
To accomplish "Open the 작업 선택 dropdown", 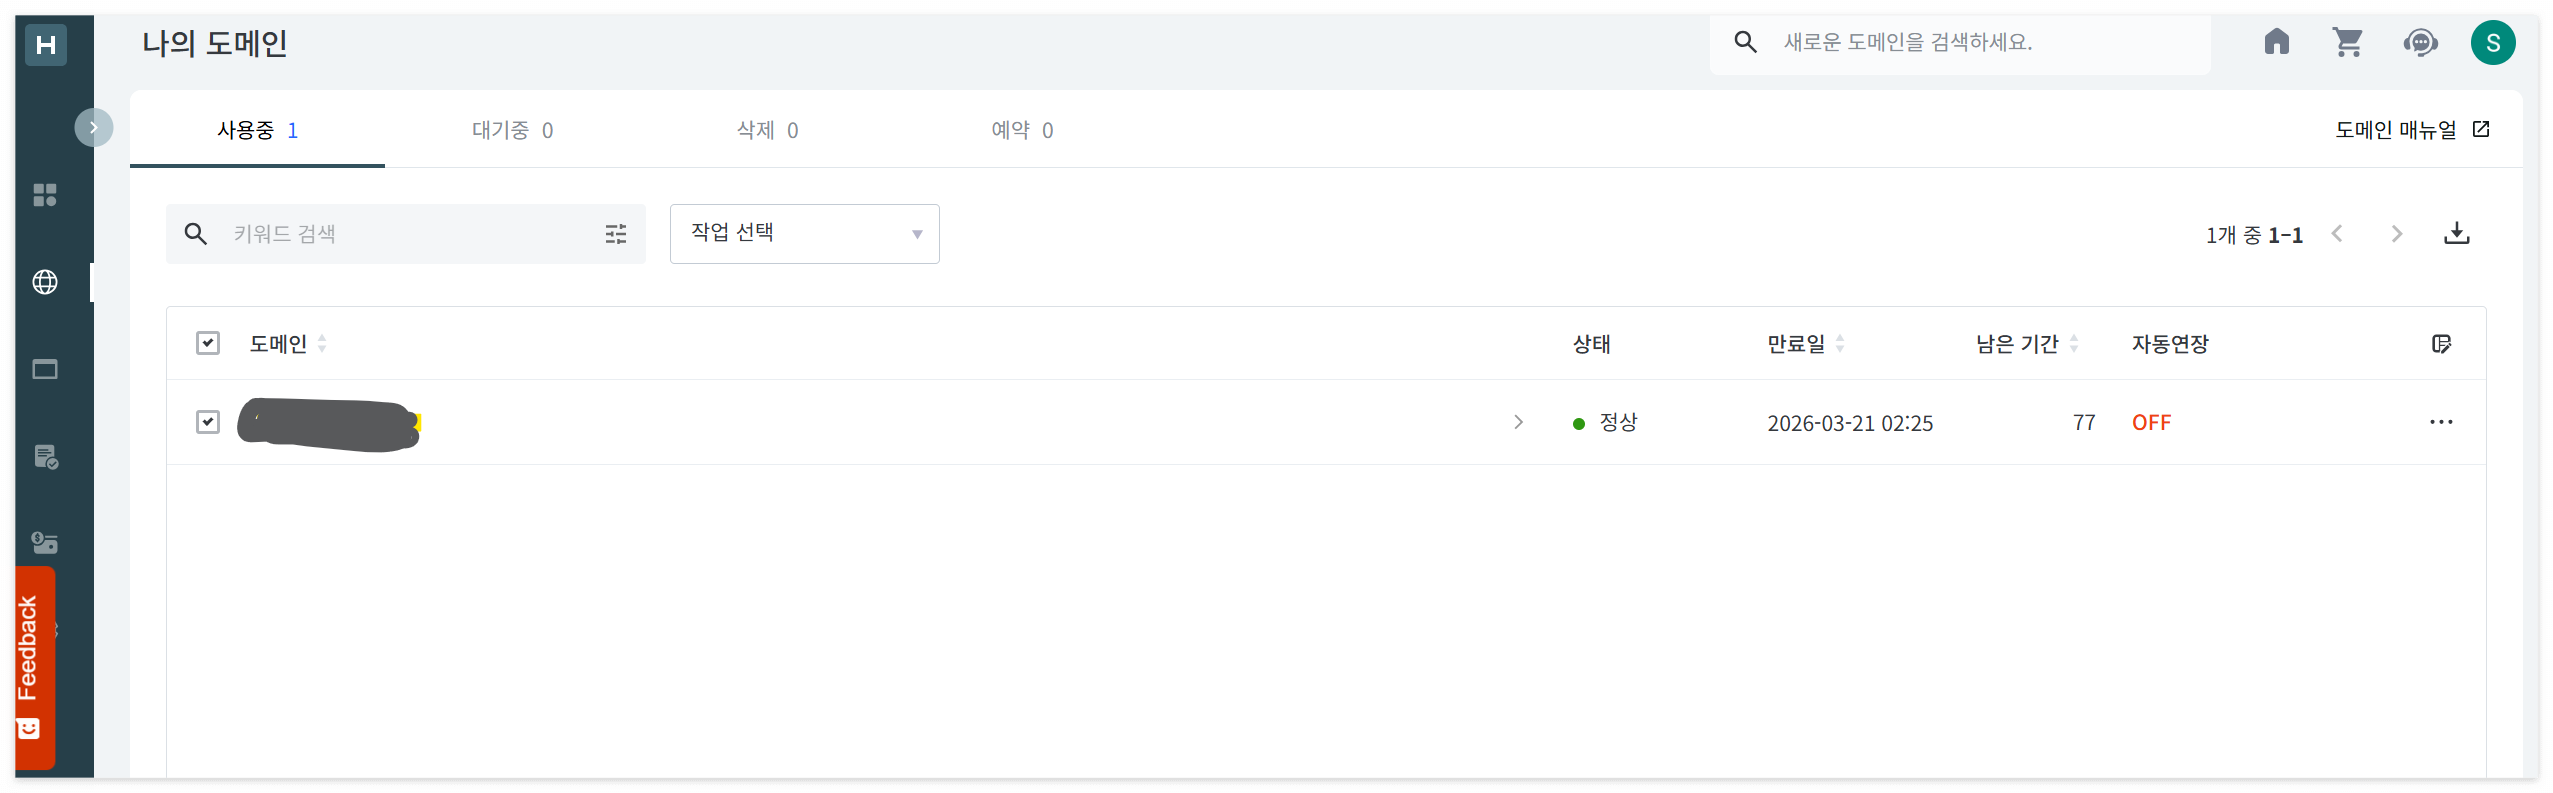I will coord(804,233).
